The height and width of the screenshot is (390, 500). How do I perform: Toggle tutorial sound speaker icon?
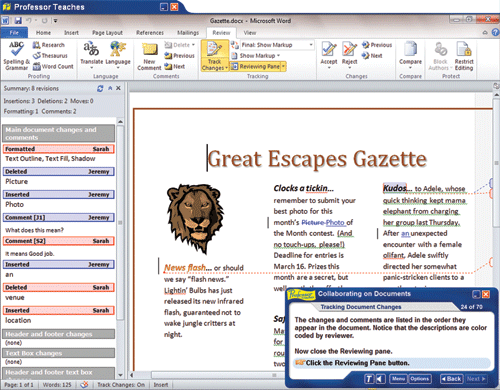pos(381,379)
